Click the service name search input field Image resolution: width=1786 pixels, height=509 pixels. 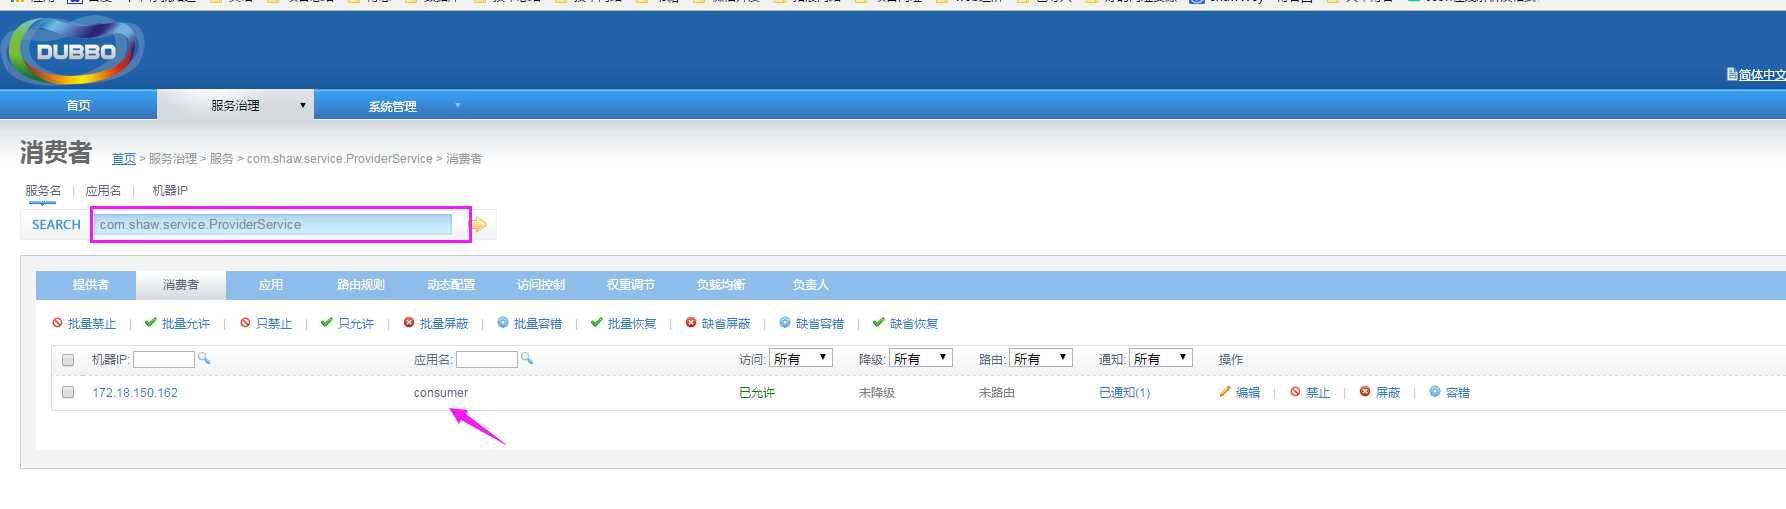pyautogui.click(x=274, y=224)
